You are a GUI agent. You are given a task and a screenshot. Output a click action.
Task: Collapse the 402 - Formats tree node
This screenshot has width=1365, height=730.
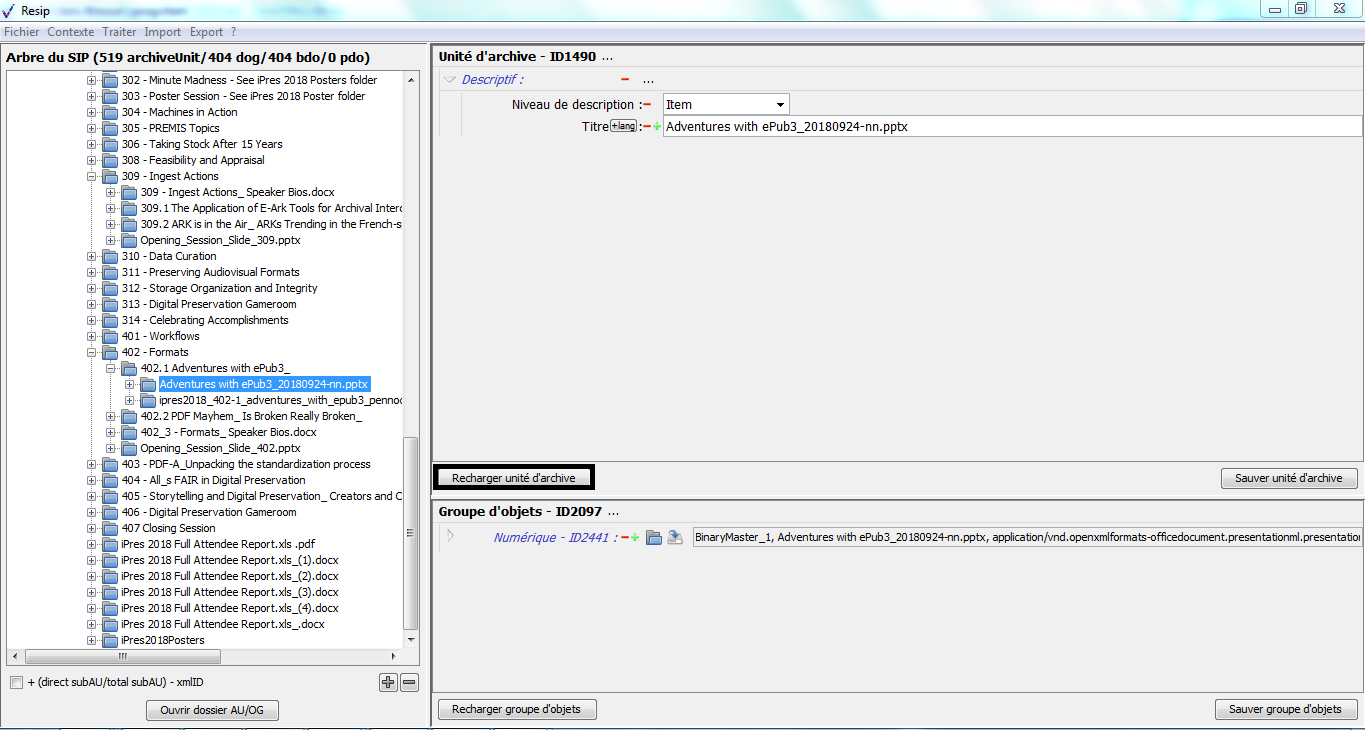click(92, 352)
